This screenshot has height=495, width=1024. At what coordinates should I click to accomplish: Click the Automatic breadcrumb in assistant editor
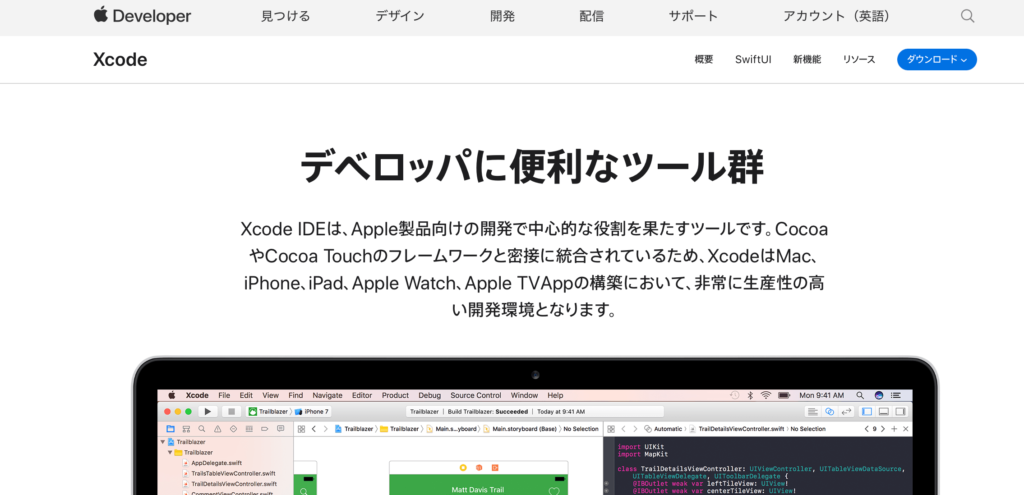tap(667, 429)
